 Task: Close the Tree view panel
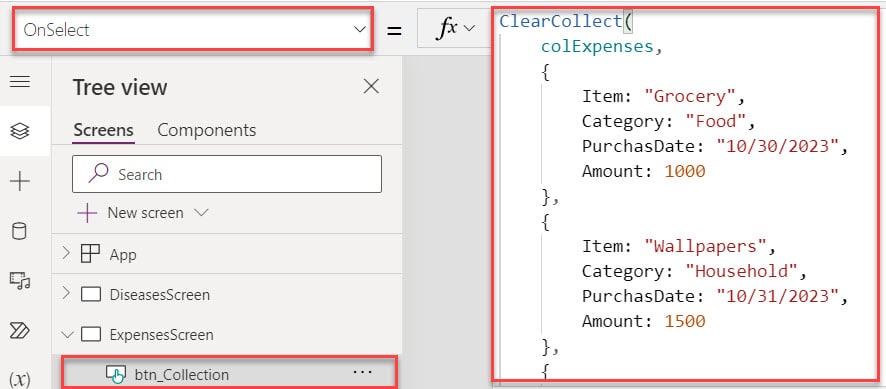[371, 87]
